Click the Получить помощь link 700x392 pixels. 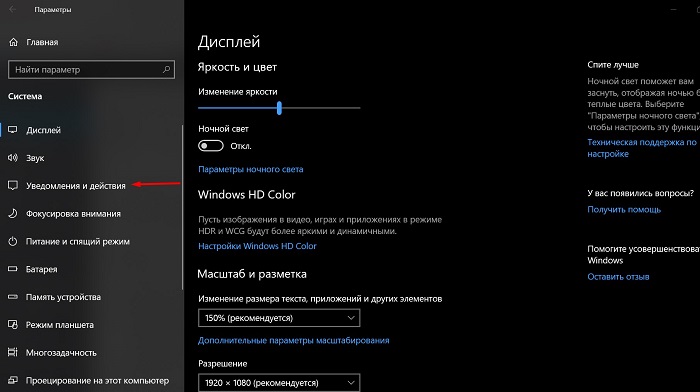pos(624,209)
